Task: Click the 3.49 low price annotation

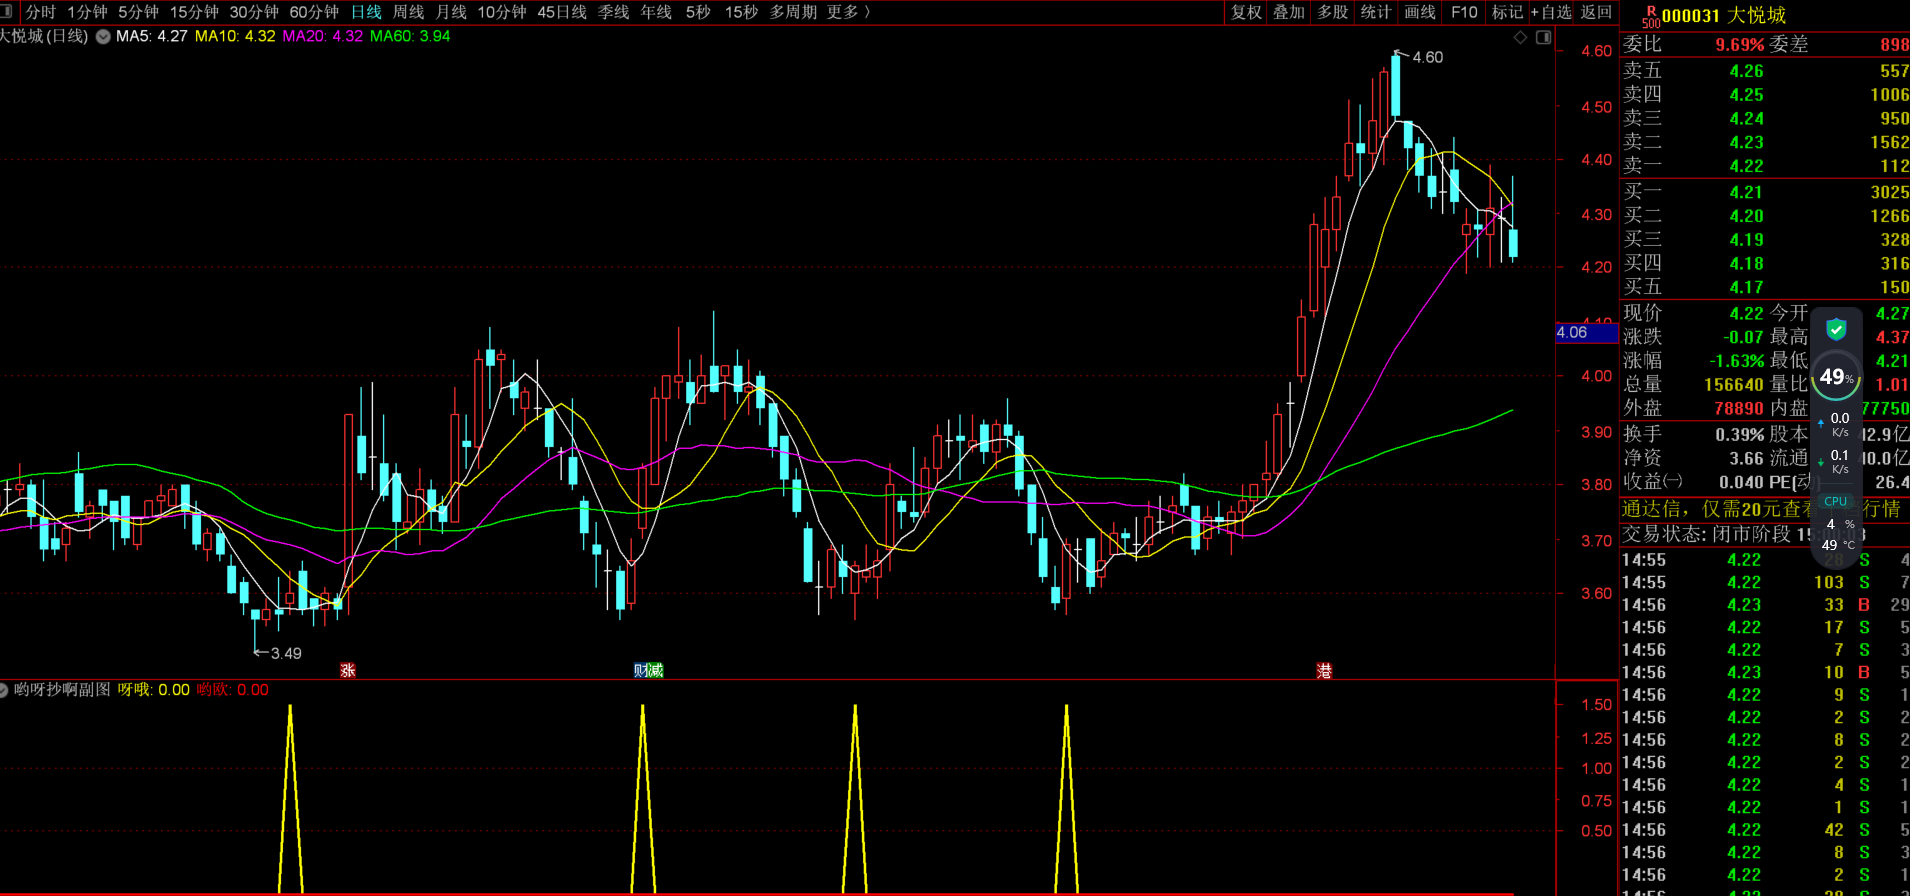Action: (x=286, y=654)
